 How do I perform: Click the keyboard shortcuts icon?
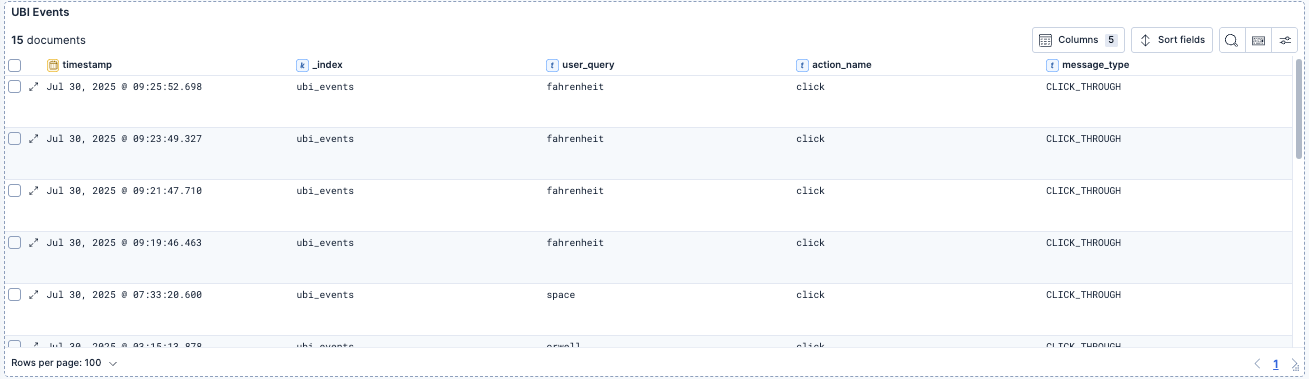coord(1258,40)
